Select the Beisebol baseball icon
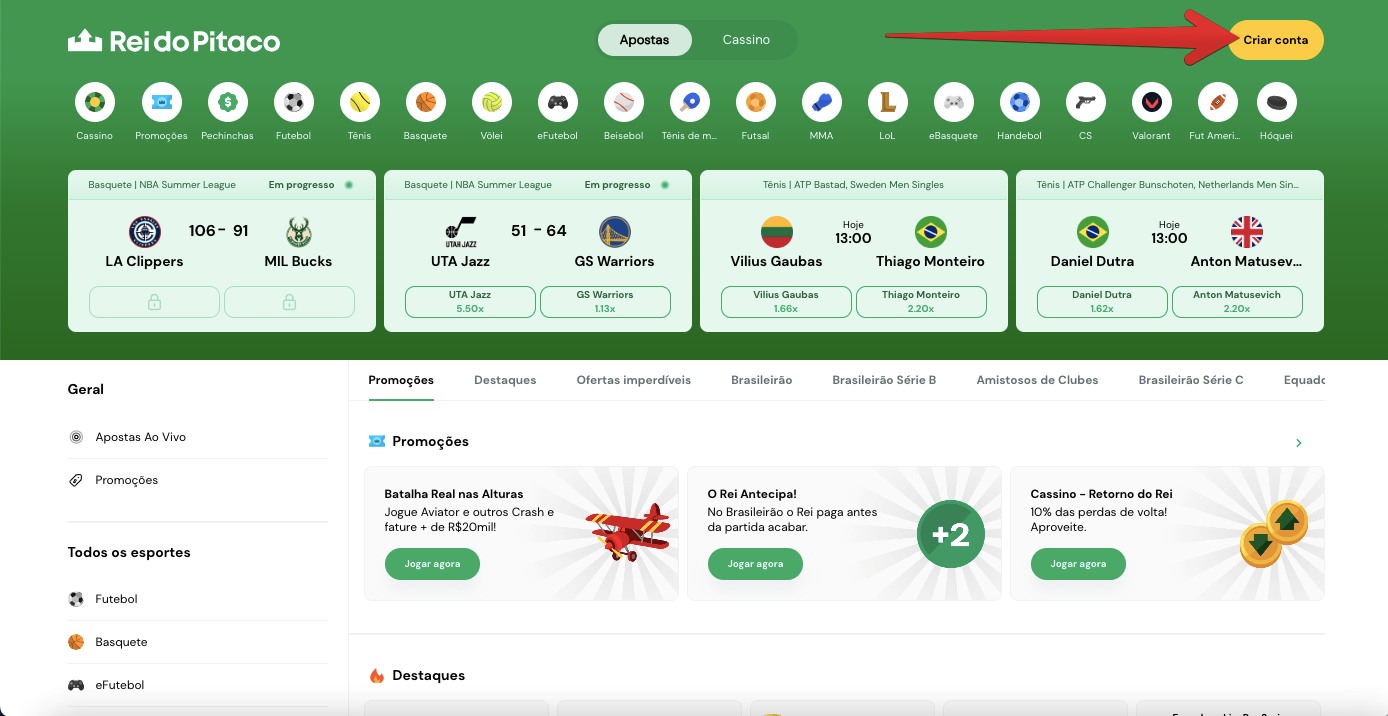This screenshot has height=716, width=1388. (x=624, y=102)
